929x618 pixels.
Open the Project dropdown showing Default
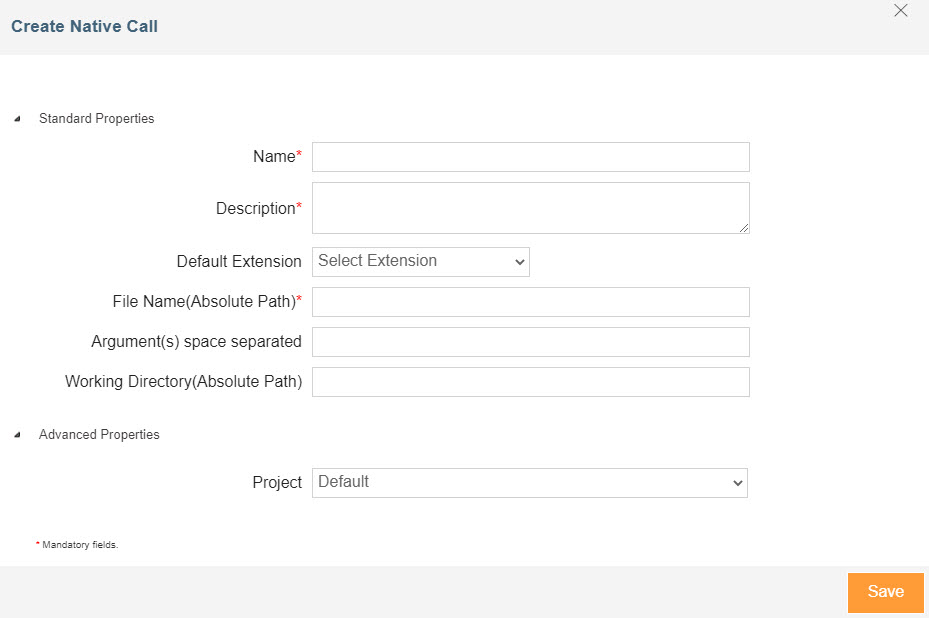click(530, 482)
